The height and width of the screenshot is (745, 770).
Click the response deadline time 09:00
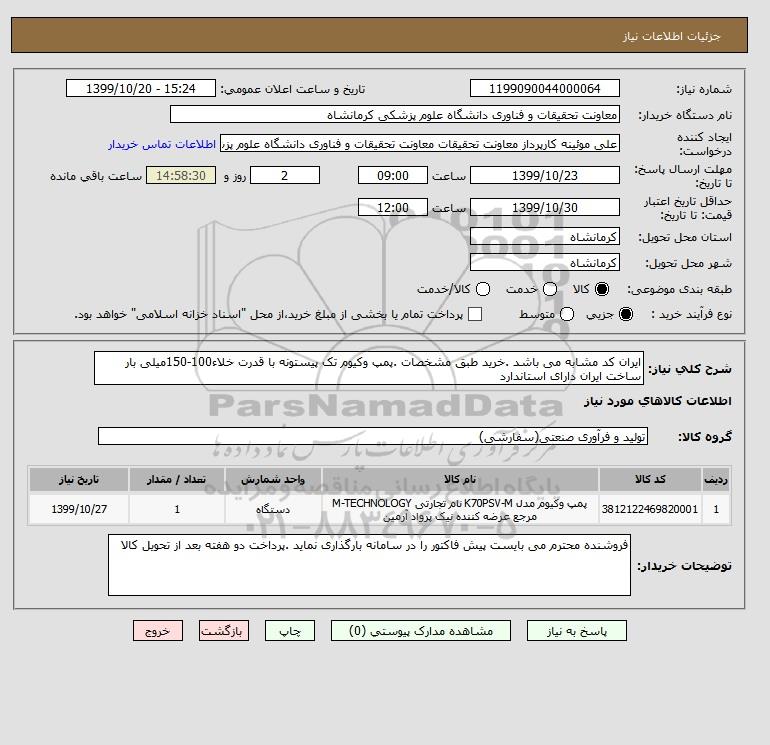393,175
